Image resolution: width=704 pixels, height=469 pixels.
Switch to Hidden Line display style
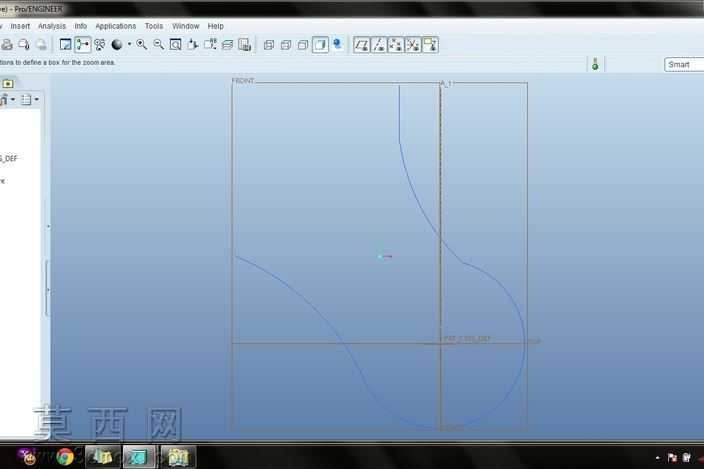(286, 45)
